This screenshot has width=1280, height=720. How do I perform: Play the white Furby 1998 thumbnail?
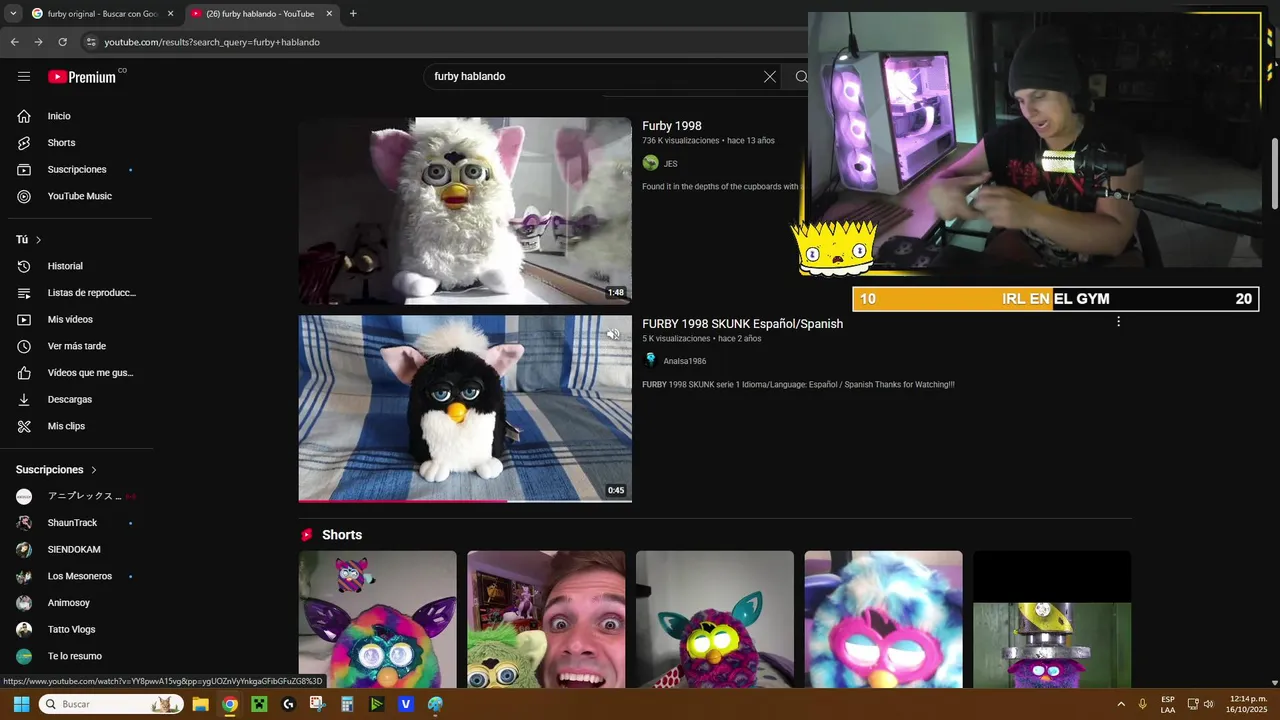[465, 211]
